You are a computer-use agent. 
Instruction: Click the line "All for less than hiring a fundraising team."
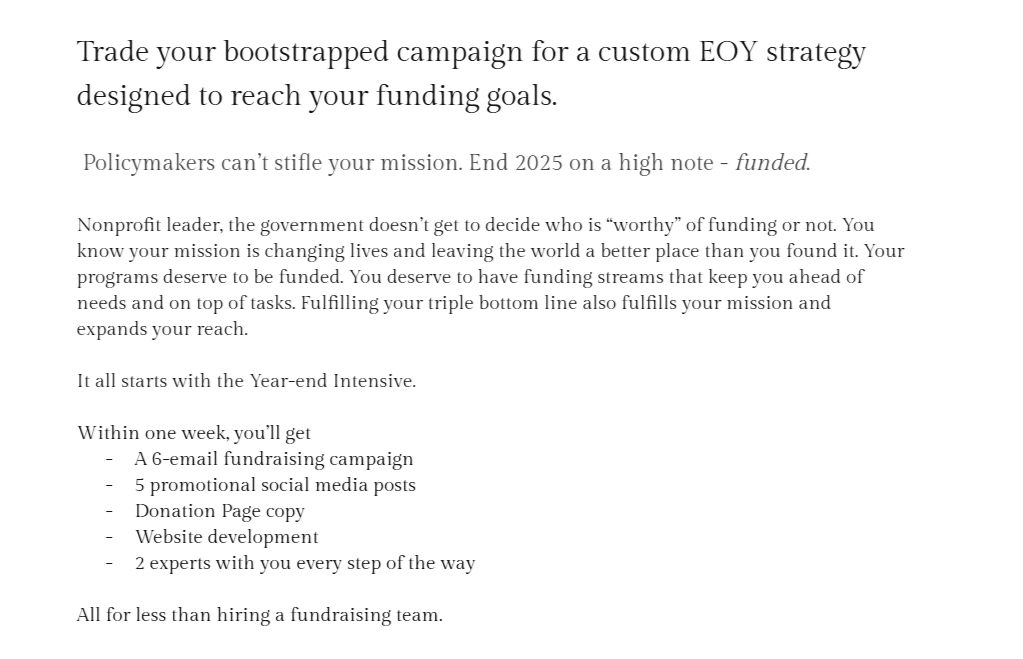pyautogui.click(x=259, y=615)
